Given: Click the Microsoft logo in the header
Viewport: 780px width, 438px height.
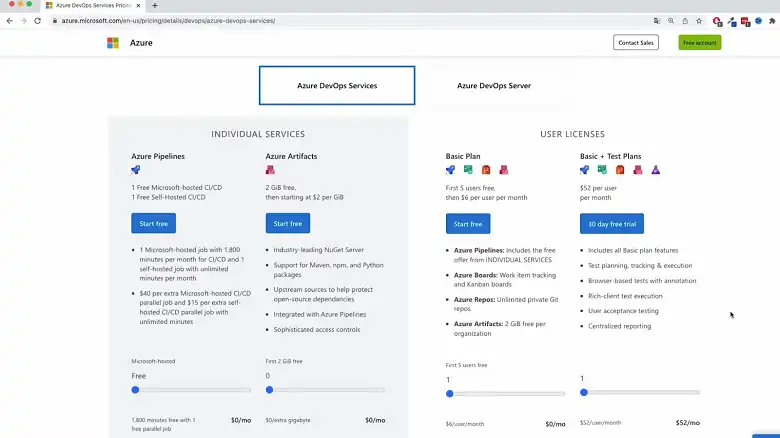Looking at the screenshot, I should click(113, 43).
